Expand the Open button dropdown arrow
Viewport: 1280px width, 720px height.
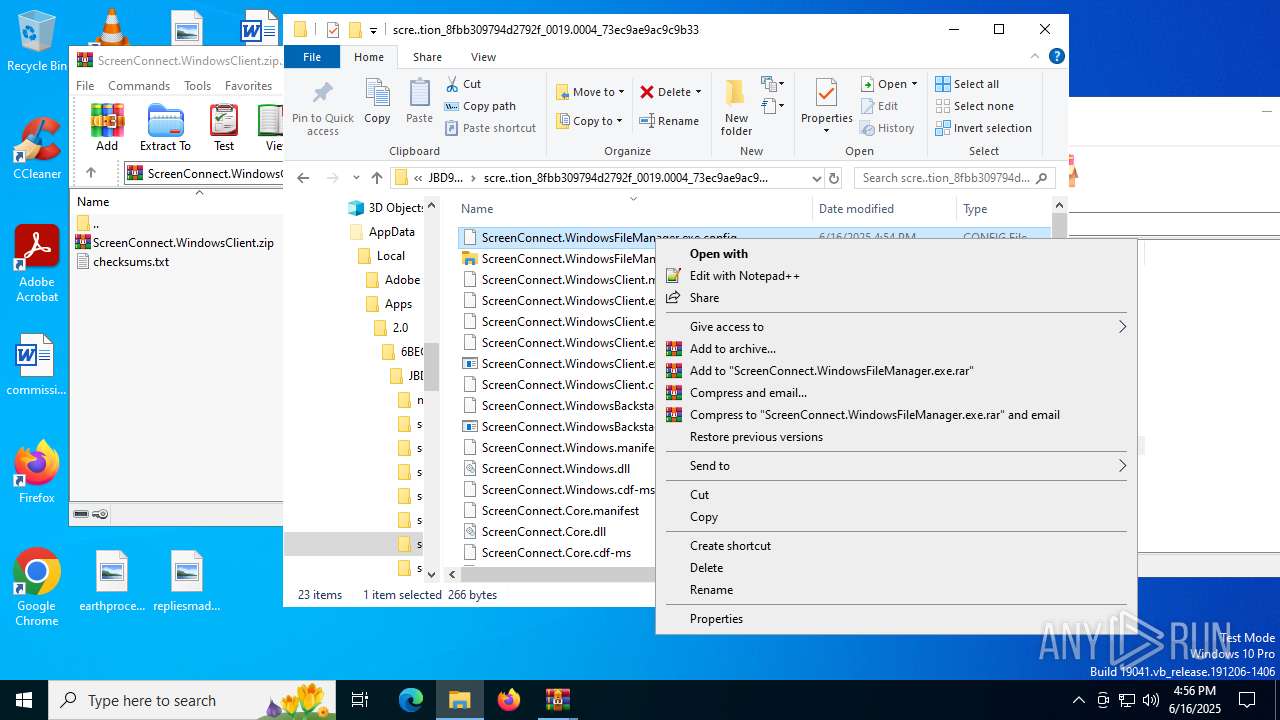pos(914,84)
